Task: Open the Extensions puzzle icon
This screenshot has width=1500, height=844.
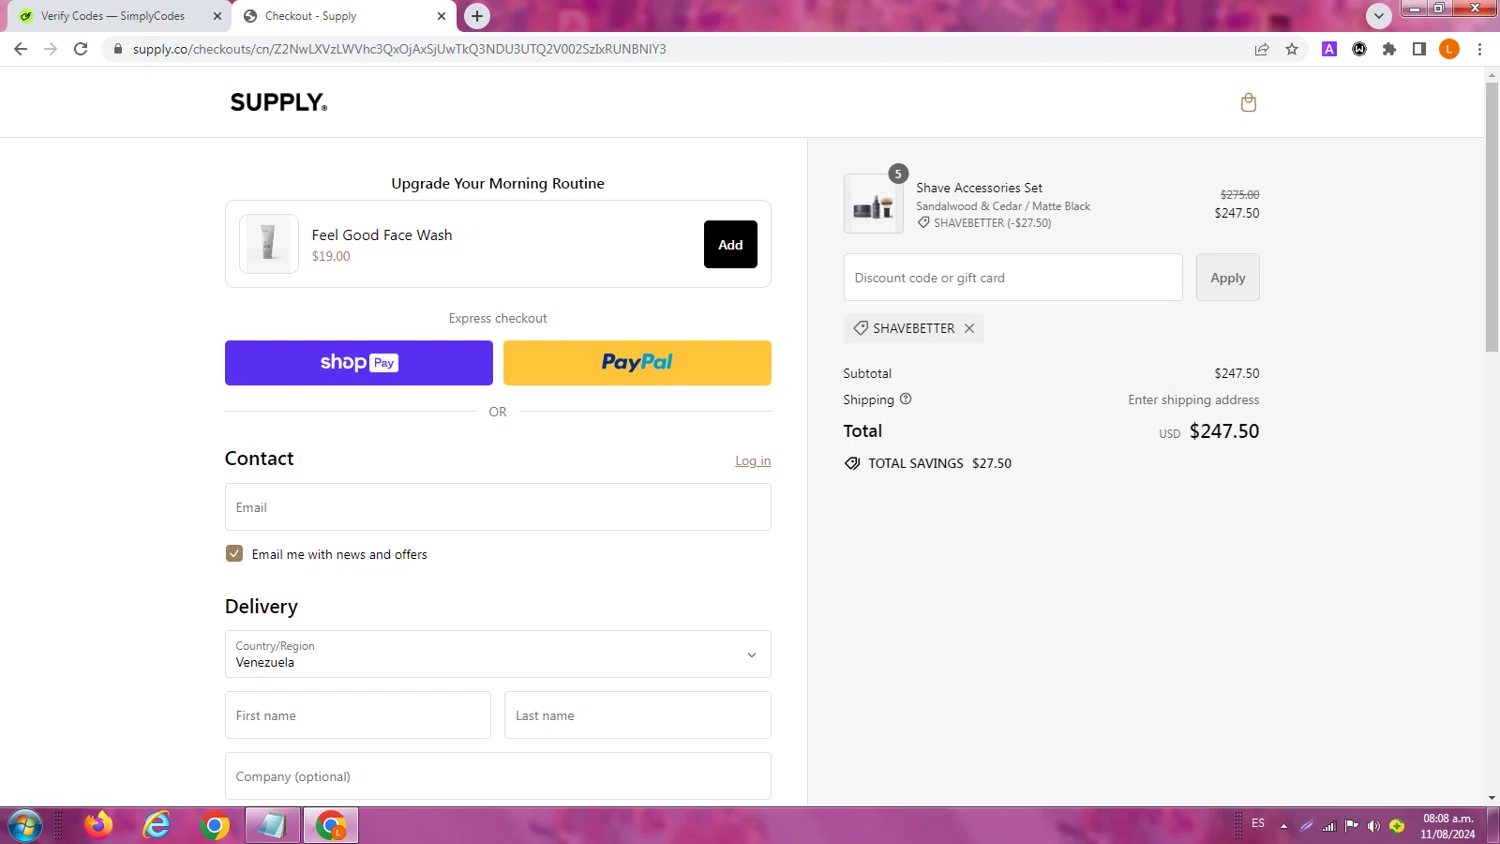Action: click(1389, 49)
